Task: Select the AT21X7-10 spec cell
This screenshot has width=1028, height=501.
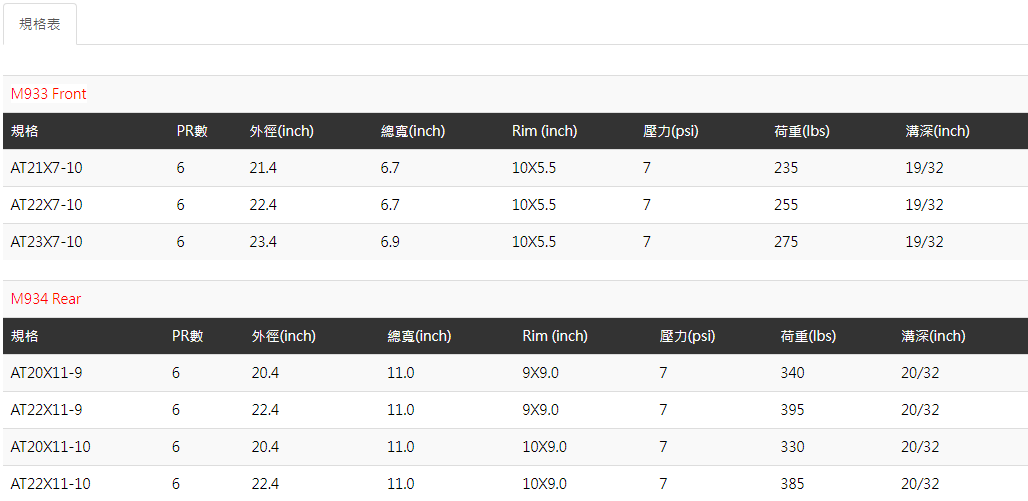Action: (47, 168)
